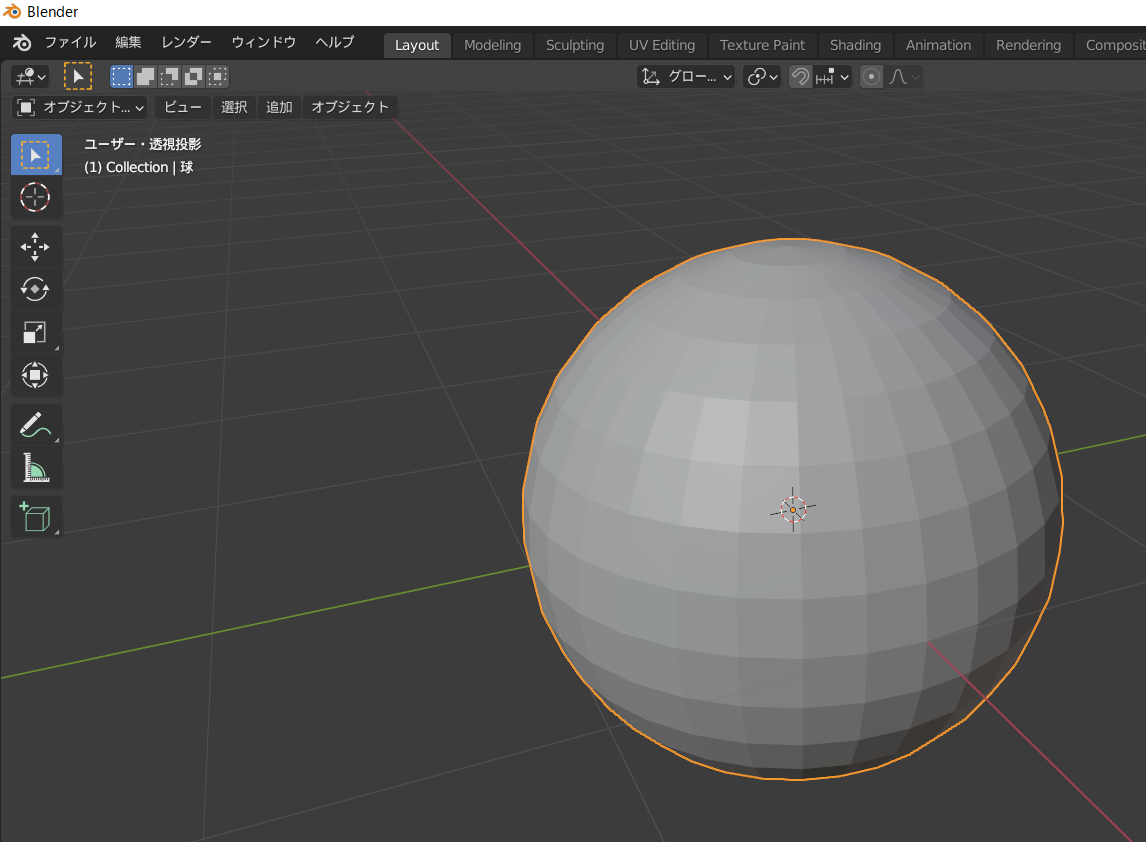Open the オブジェクト... mode dropdown

point(80,107)
